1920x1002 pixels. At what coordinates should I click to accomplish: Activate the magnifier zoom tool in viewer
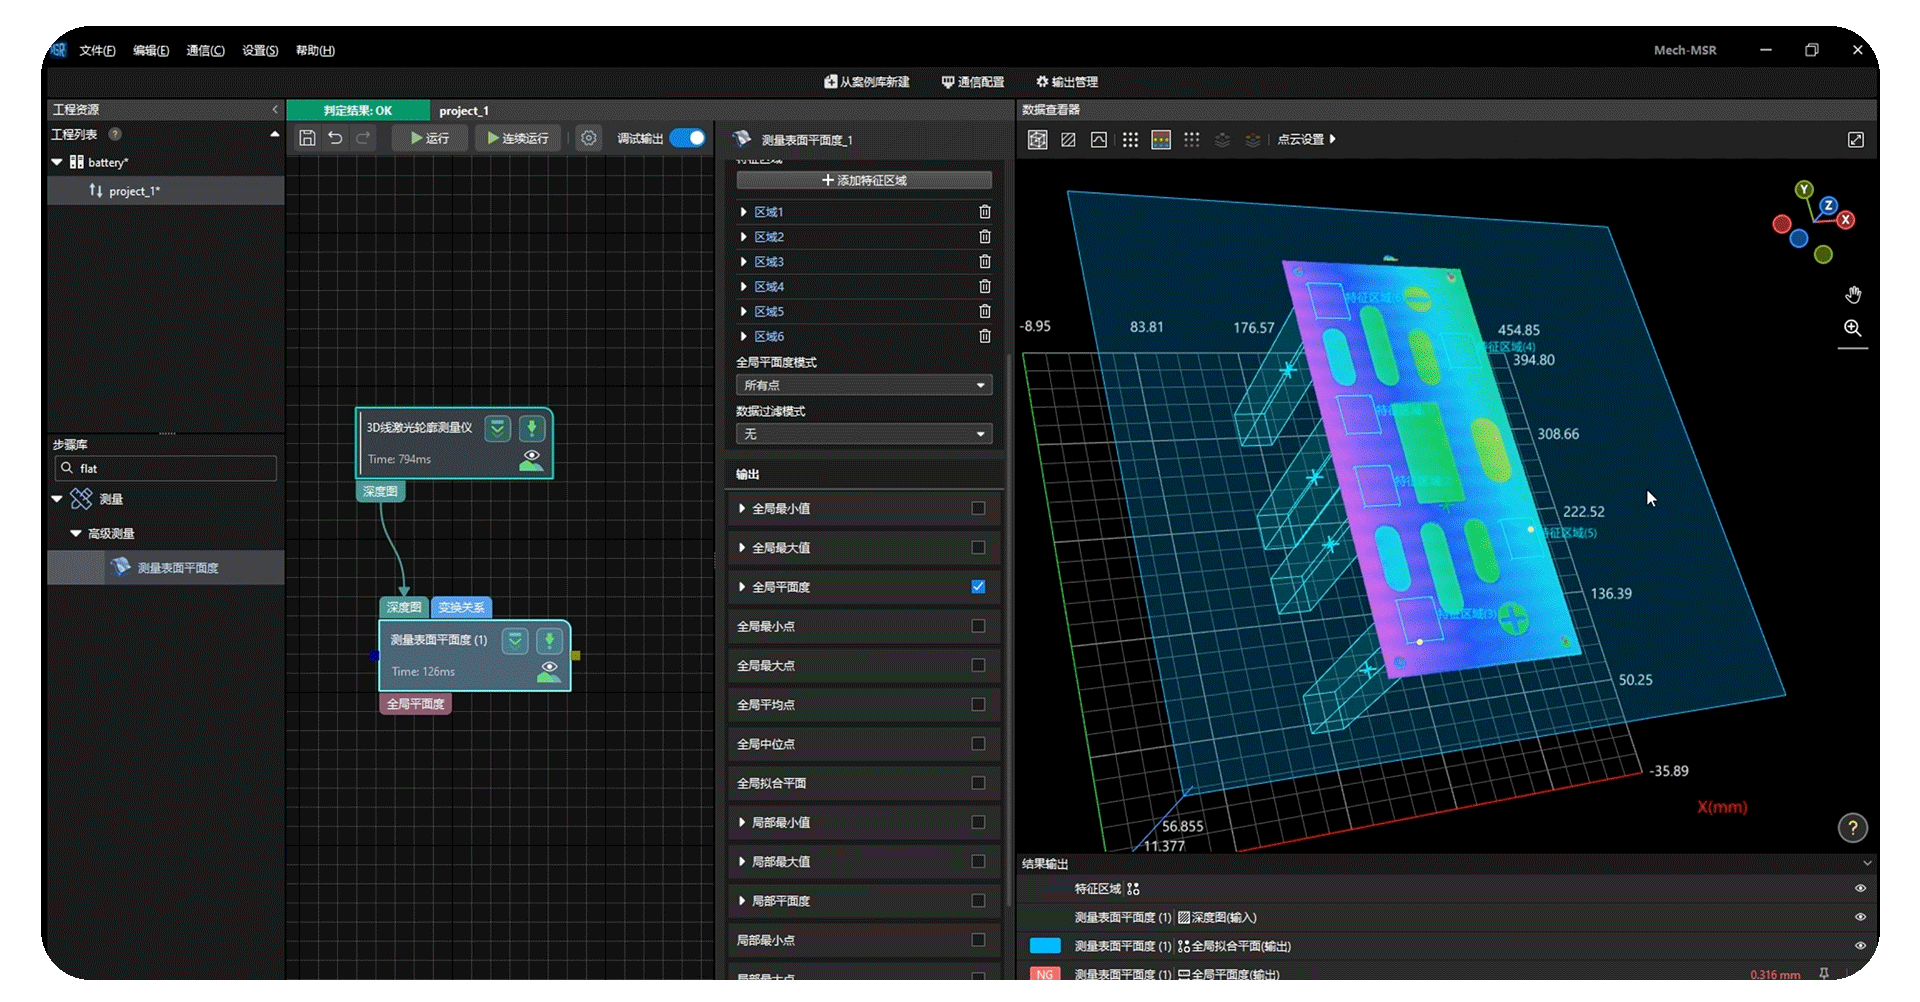[1853, 328]
